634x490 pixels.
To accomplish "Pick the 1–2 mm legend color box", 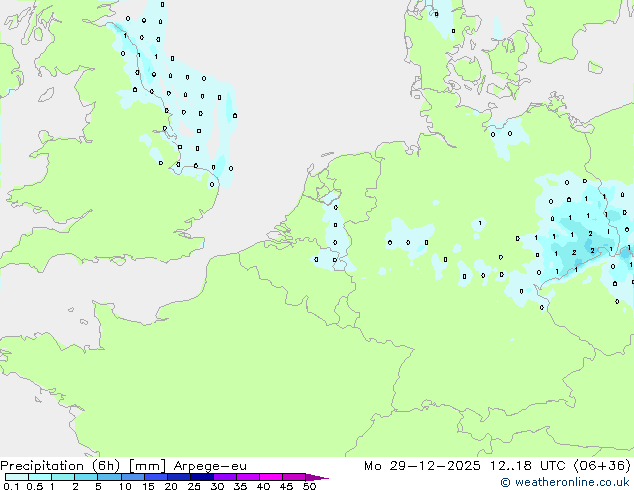I will pyautogui.click(x=63, y=477).
